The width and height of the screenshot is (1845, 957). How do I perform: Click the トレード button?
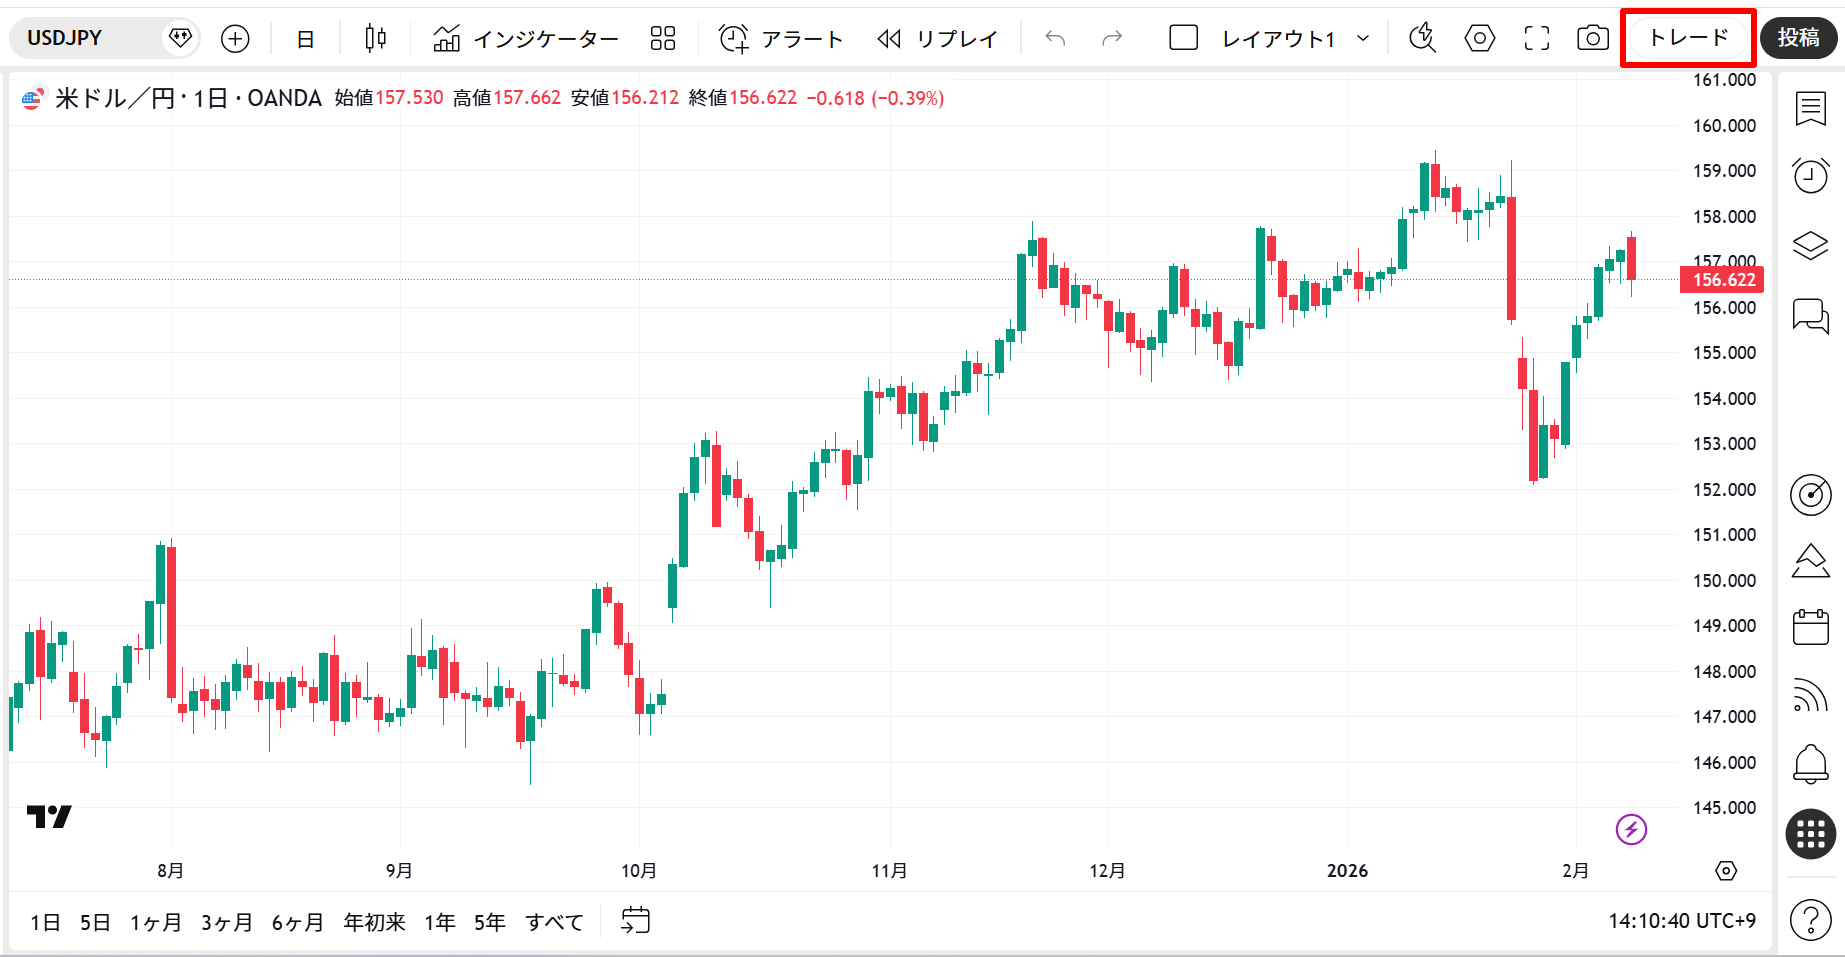[1688, 39]
